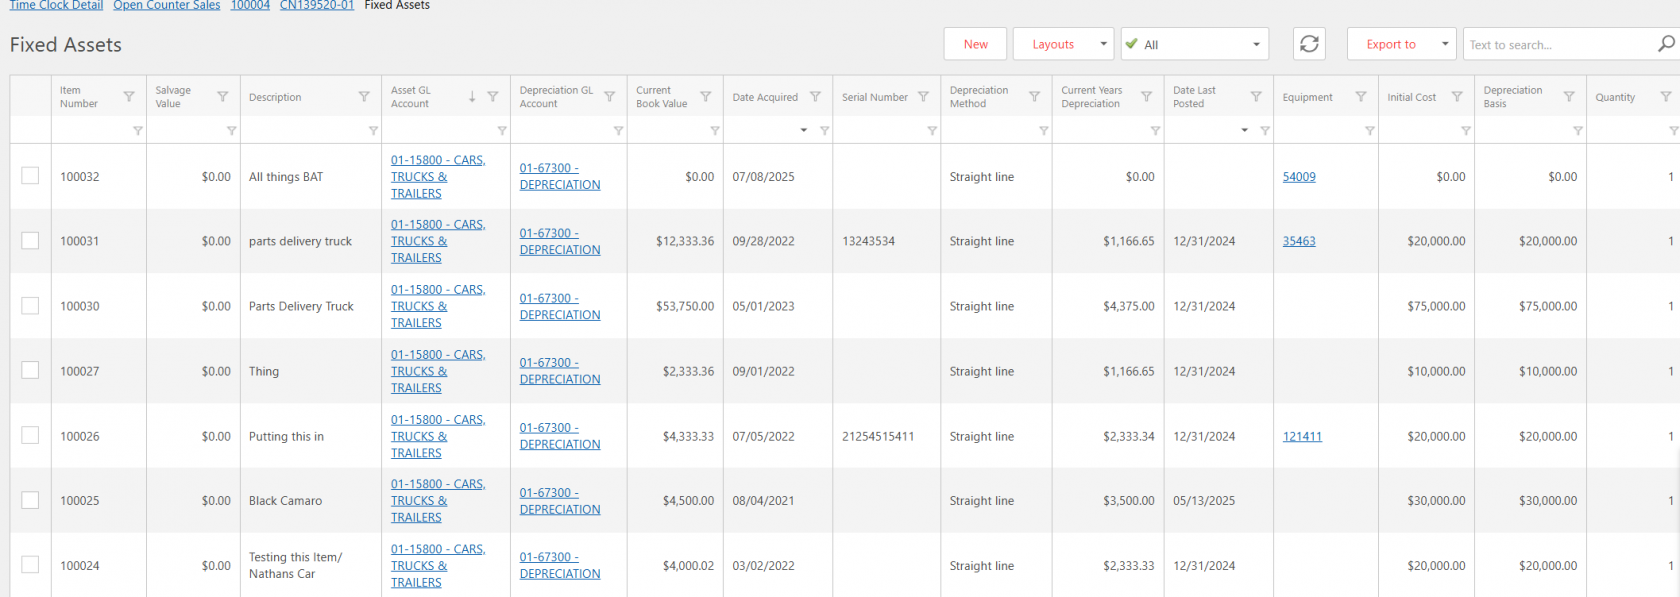Click filter-row funnel under Item Number column

tap(138, 131)
